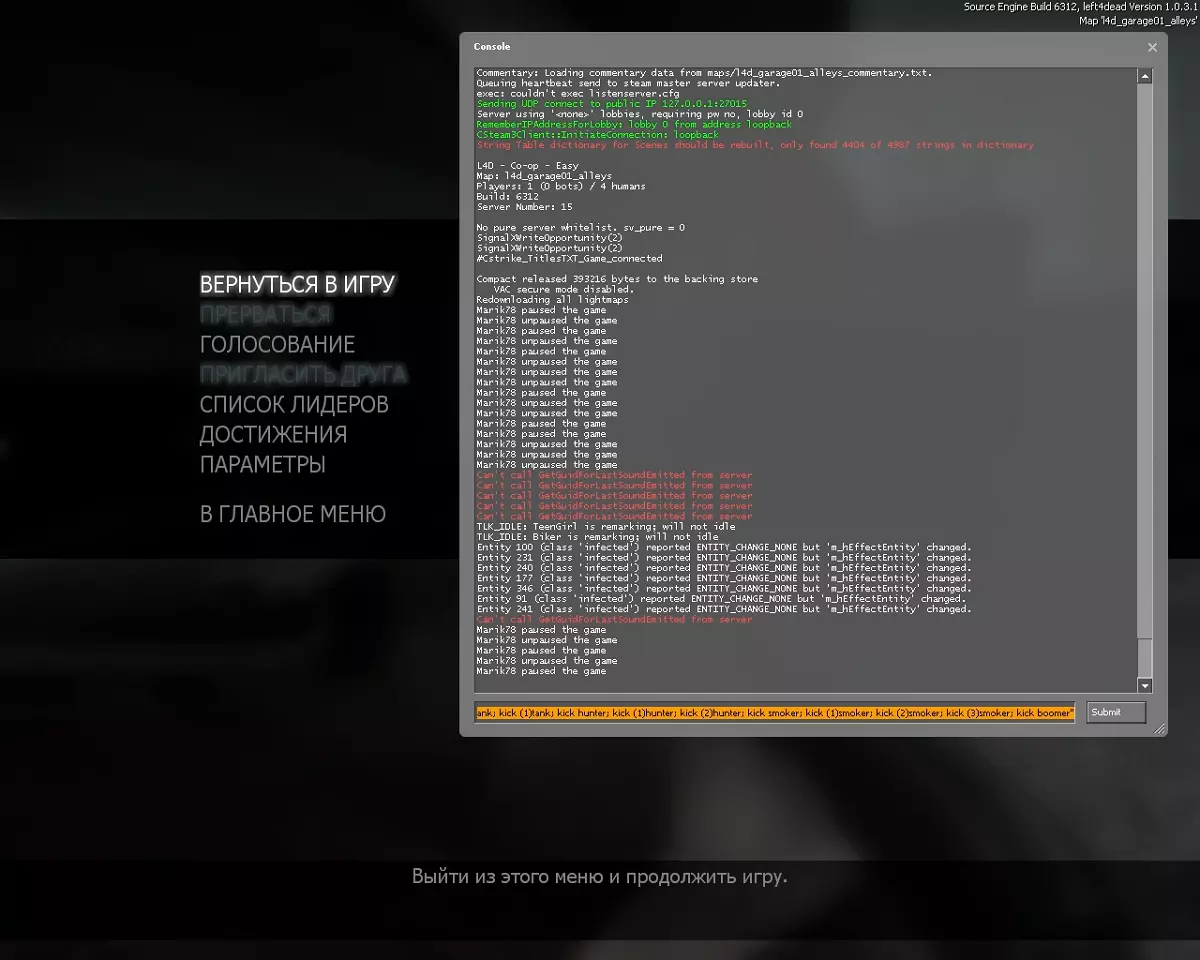Click 'Compact released 393216 bytes' line
The height and width of the screenshot is (960, 1200).
coord(617,279)
